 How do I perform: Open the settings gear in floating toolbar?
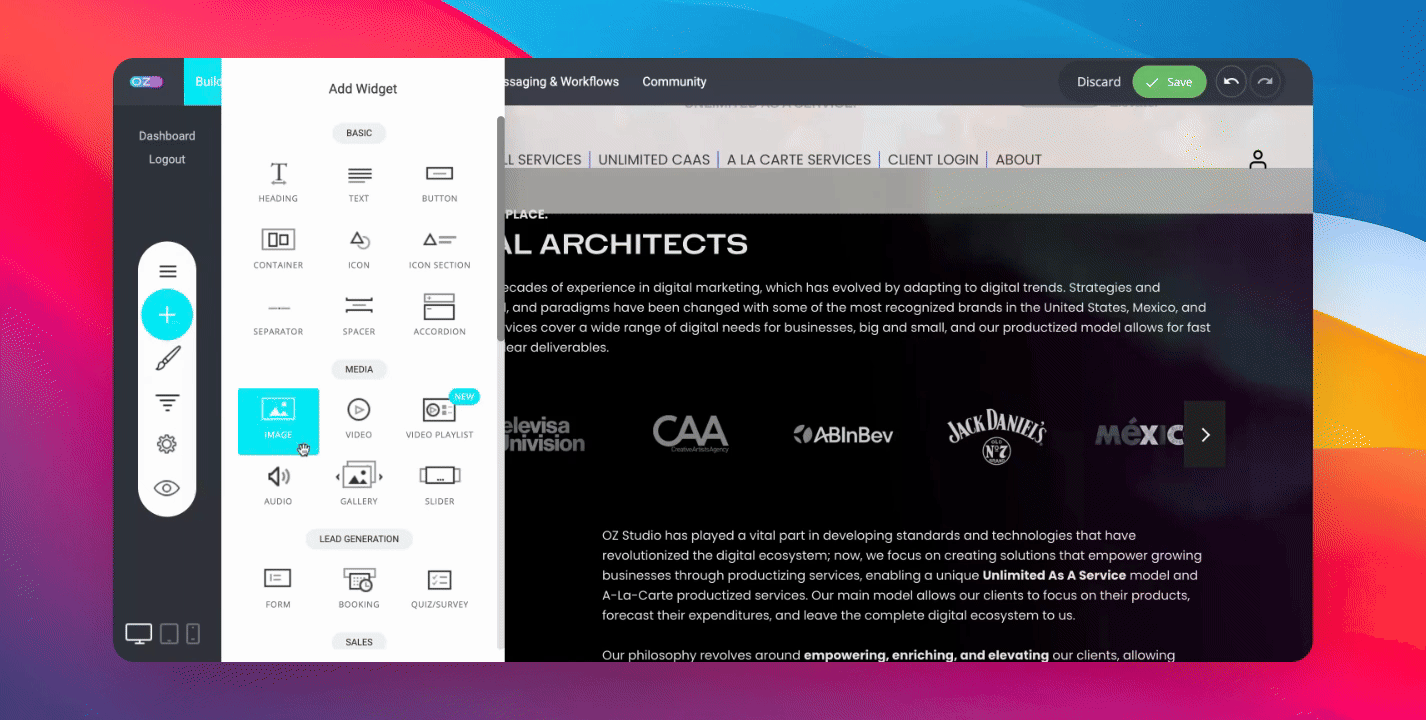167,444
